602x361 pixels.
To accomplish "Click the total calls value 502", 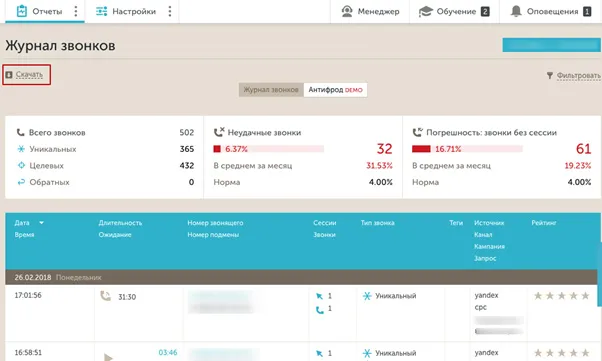I will tap(187, 132).
